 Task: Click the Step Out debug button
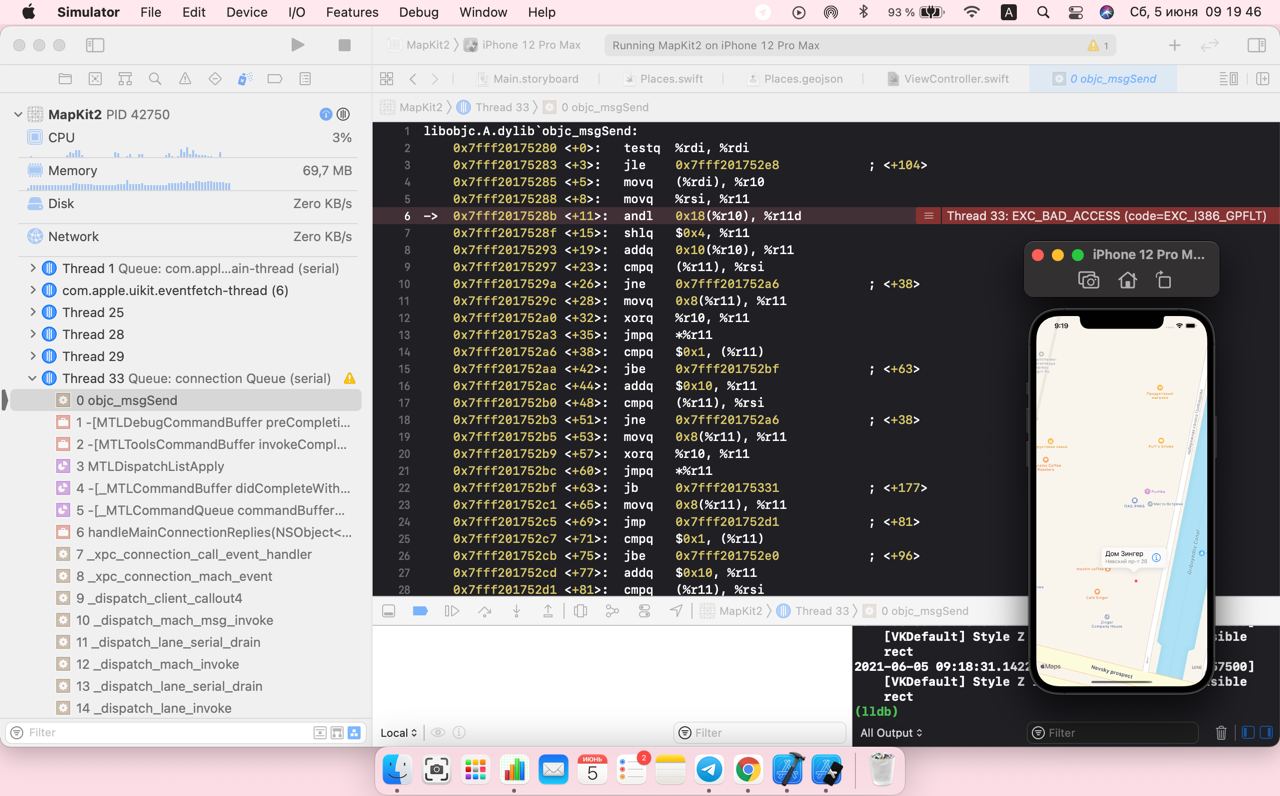[548, 611]
